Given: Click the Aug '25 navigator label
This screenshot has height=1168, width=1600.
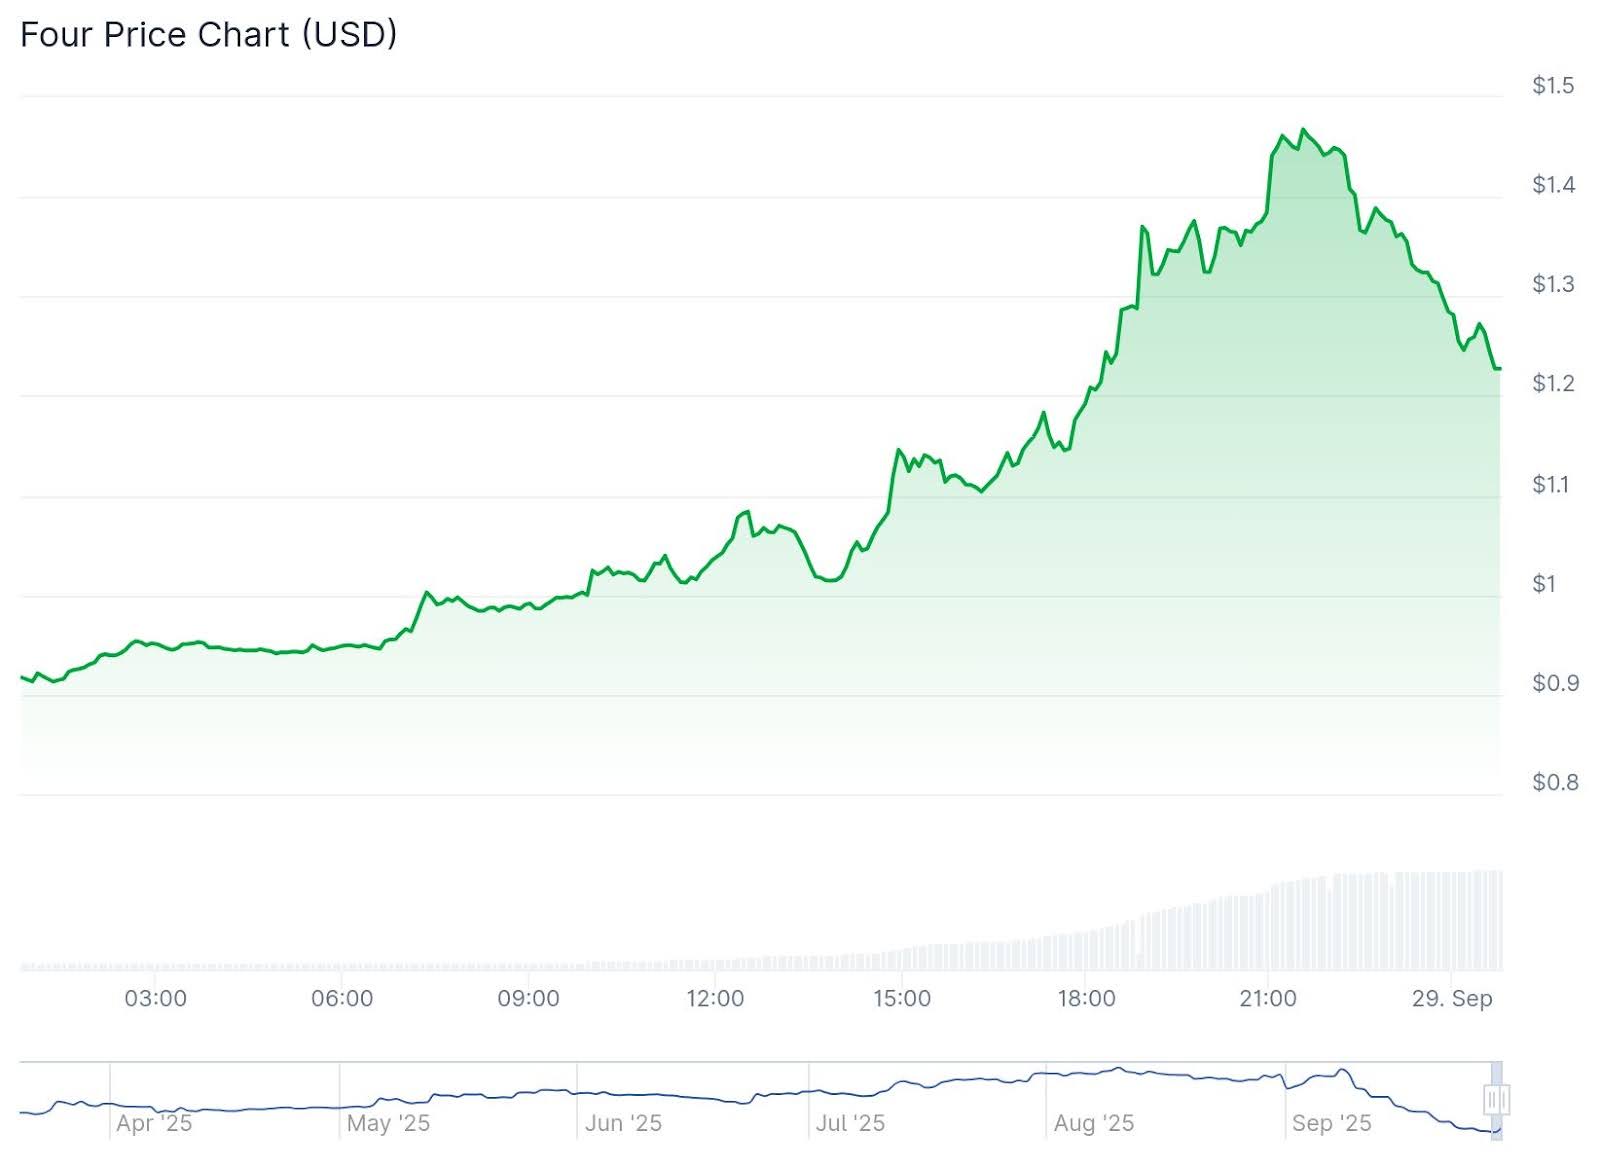Looking at the screenshot, I should point(1094,1123).
